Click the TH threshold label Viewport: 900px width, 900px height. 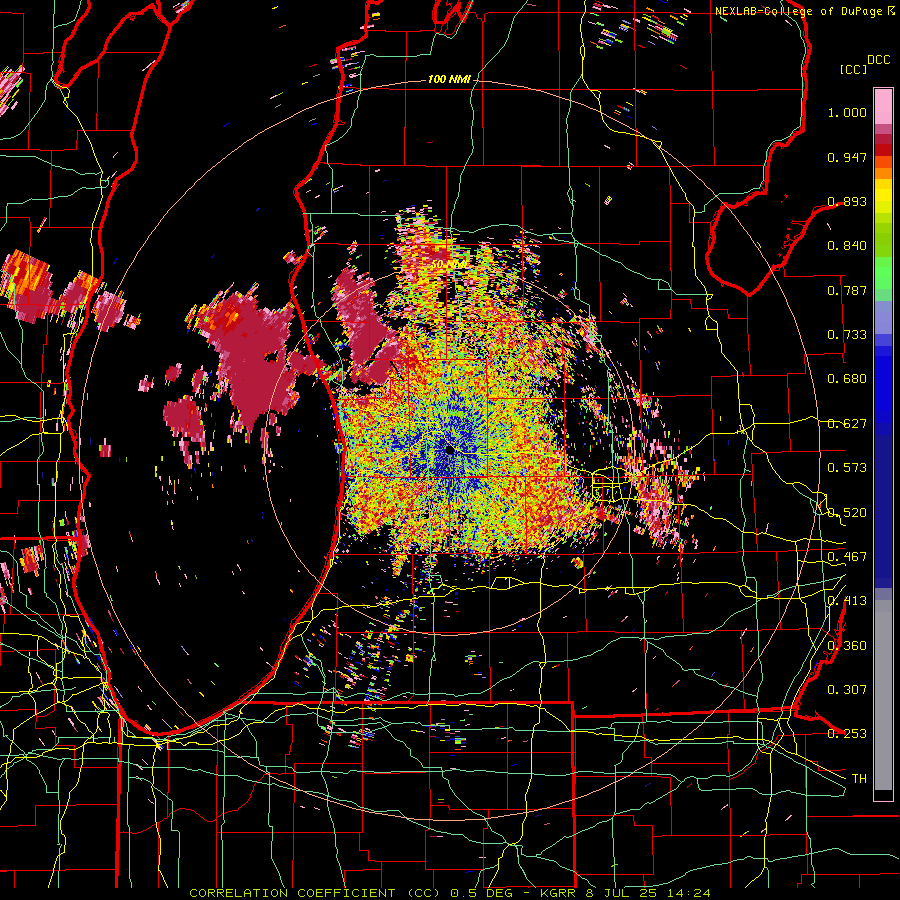click(859, 779)
